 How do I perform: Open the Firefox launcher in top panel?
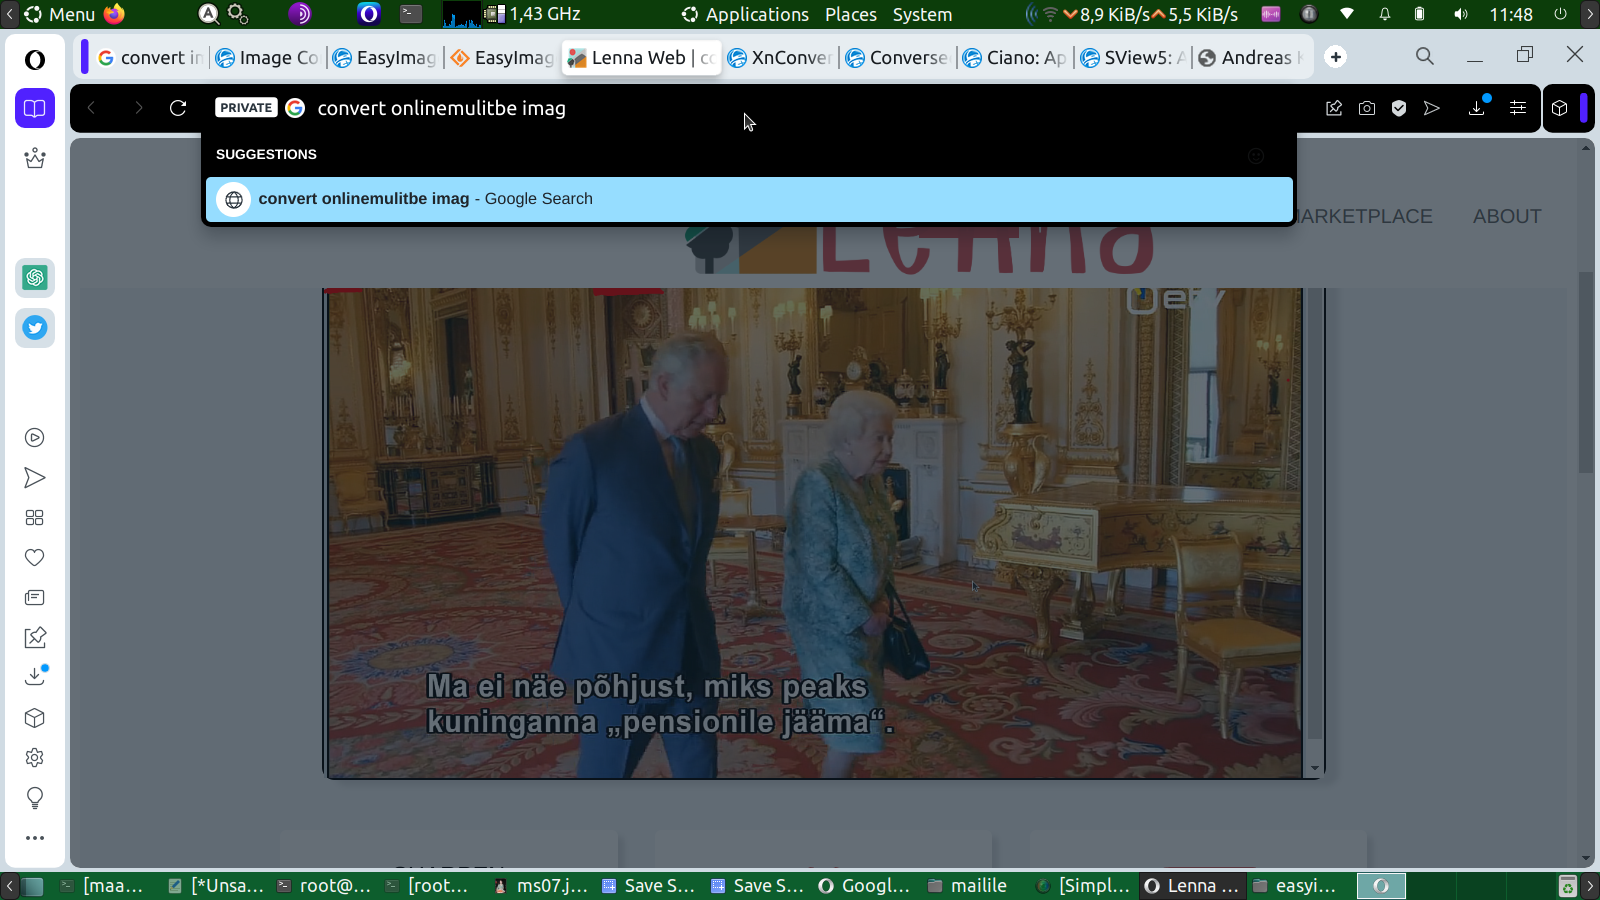(115, 14)
